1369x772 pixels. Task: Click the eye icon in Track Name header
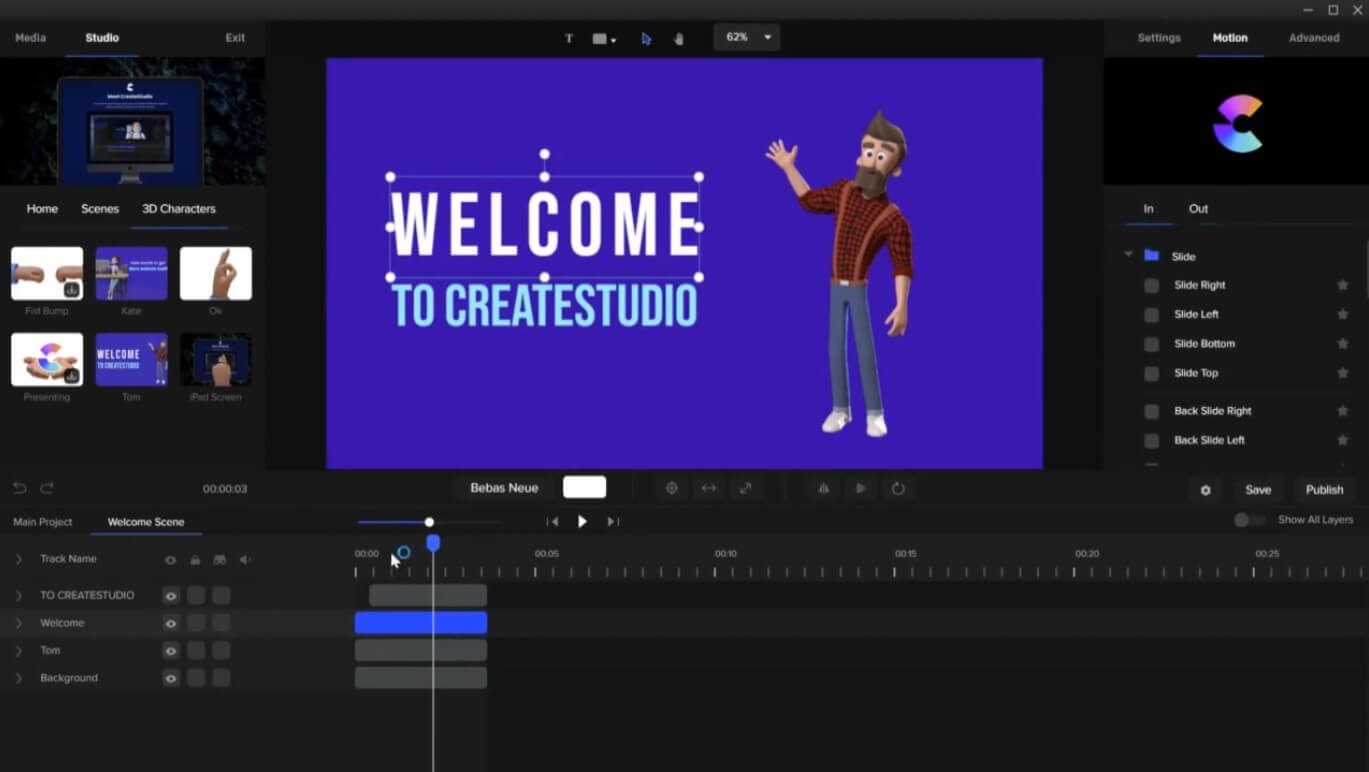pyautogui.click(x=170, y=560)
